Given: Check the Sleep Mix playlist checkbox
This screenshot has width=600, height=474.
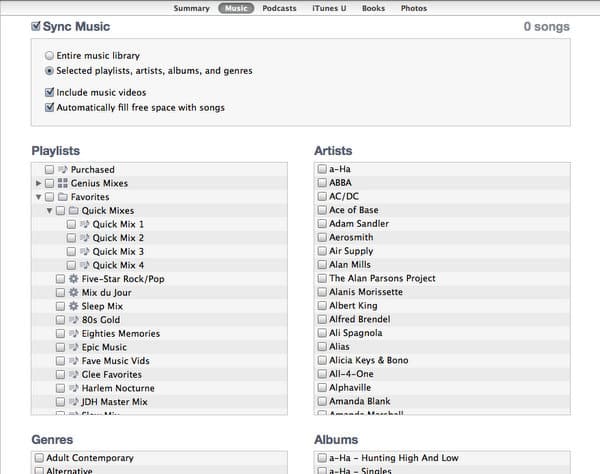Looking at the screenshot, I should coord(60,306).
